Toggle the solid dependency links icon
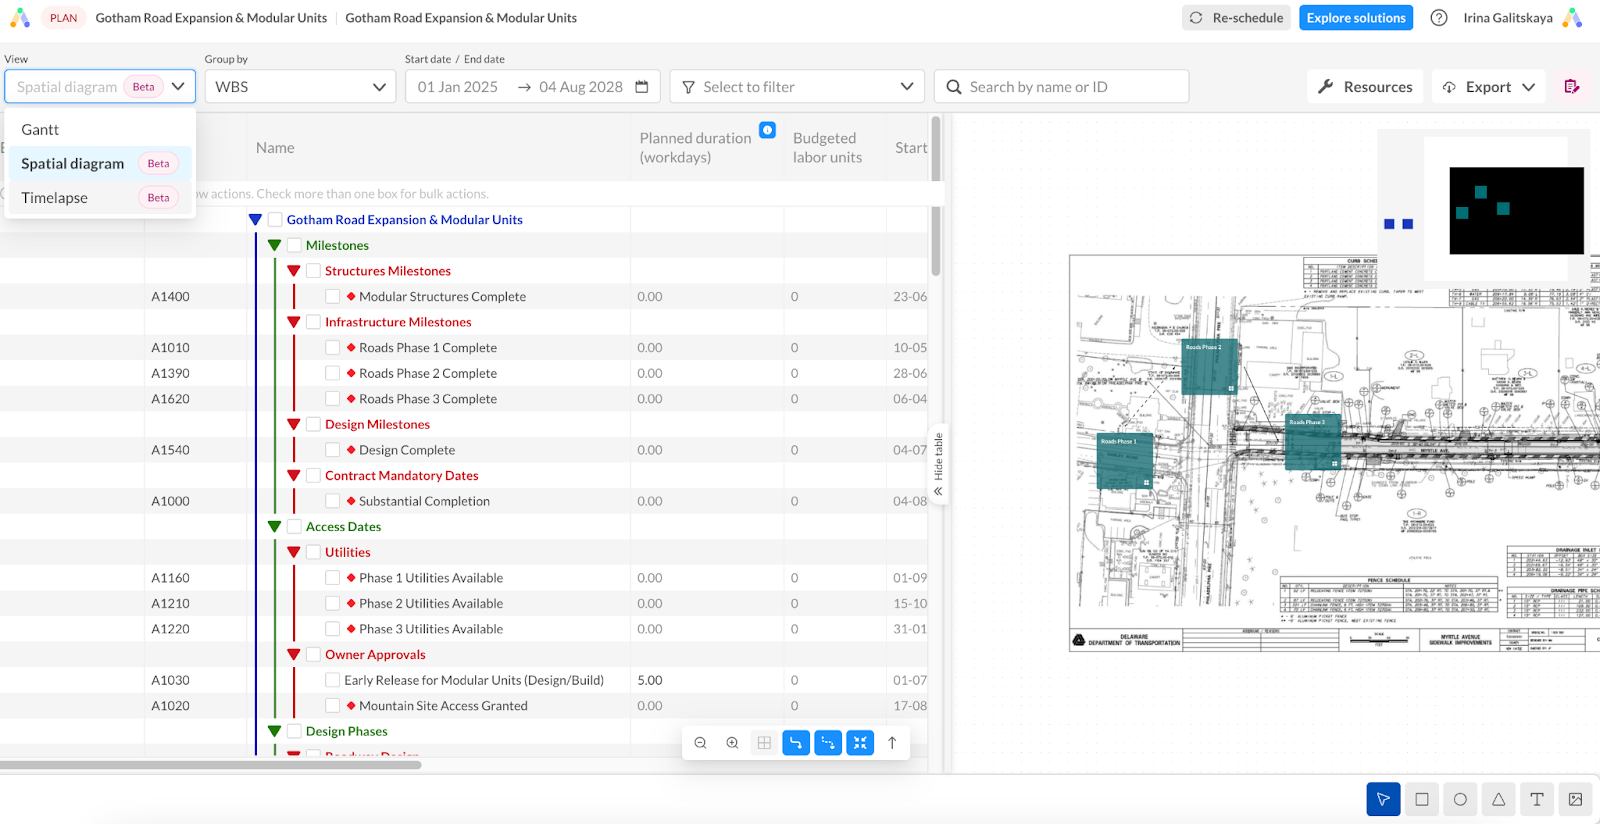 point(796,743)
